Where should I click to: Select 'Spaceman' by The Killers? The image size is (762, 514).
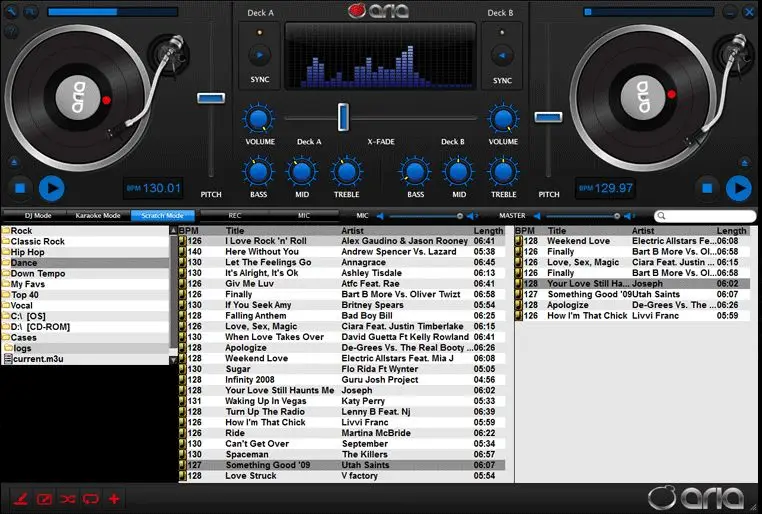[x=342, y=455]
